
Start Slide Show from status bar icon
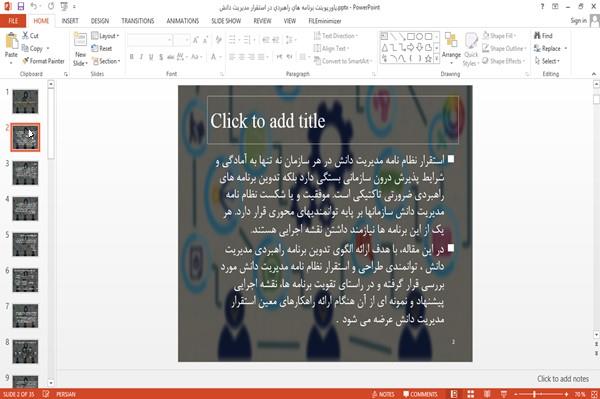click(504, 394)
